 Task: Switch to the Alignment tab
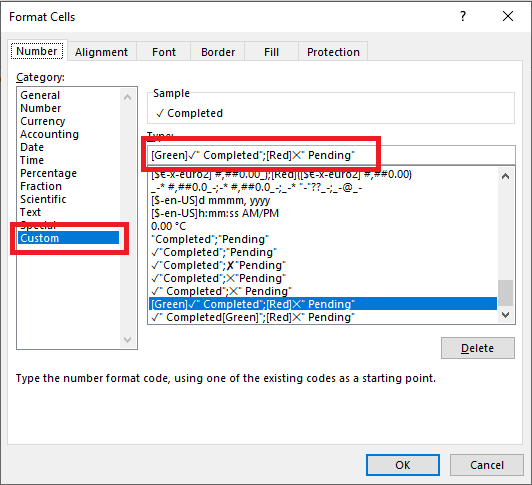(x=101, y=52)
